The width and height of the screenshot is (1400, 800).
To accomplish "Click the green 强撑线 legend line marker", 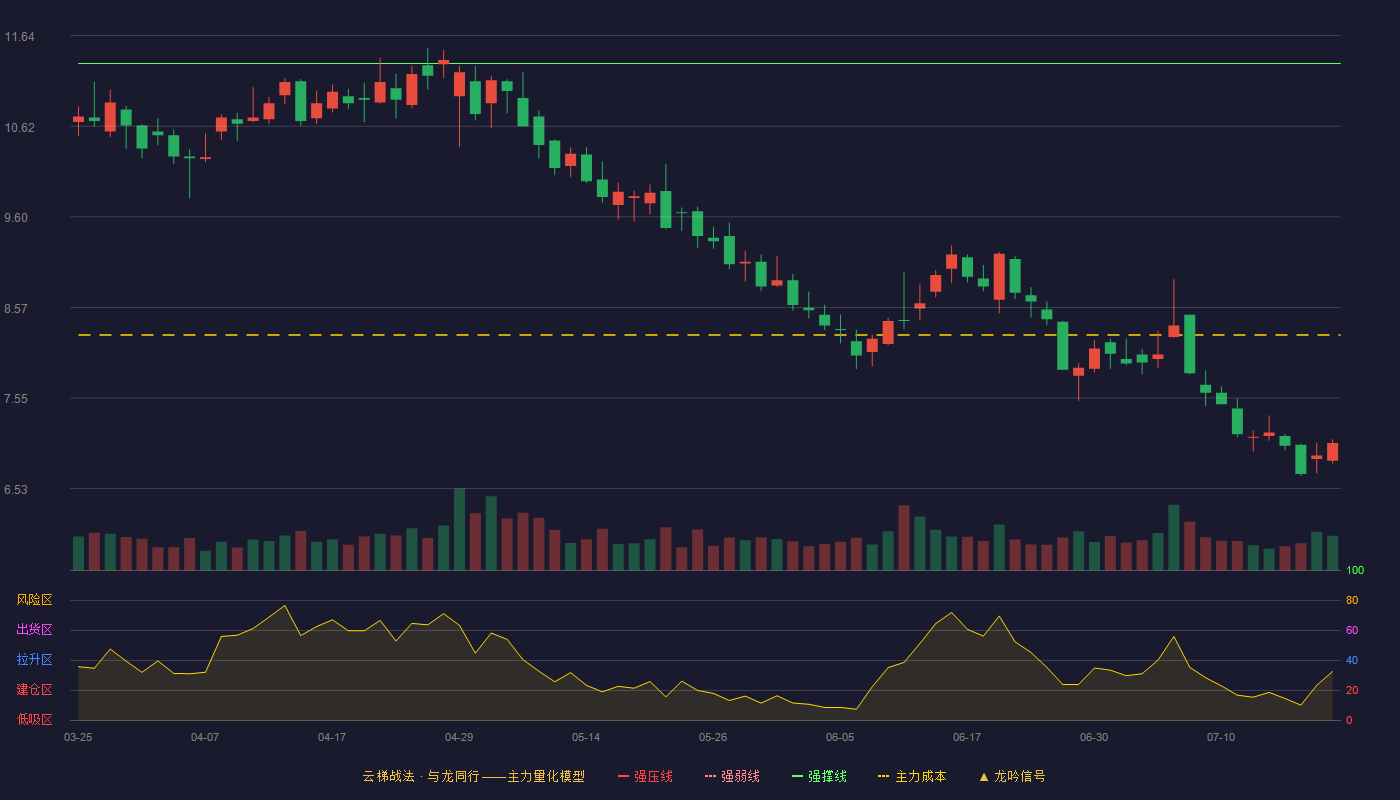I will tap(798, 776).
